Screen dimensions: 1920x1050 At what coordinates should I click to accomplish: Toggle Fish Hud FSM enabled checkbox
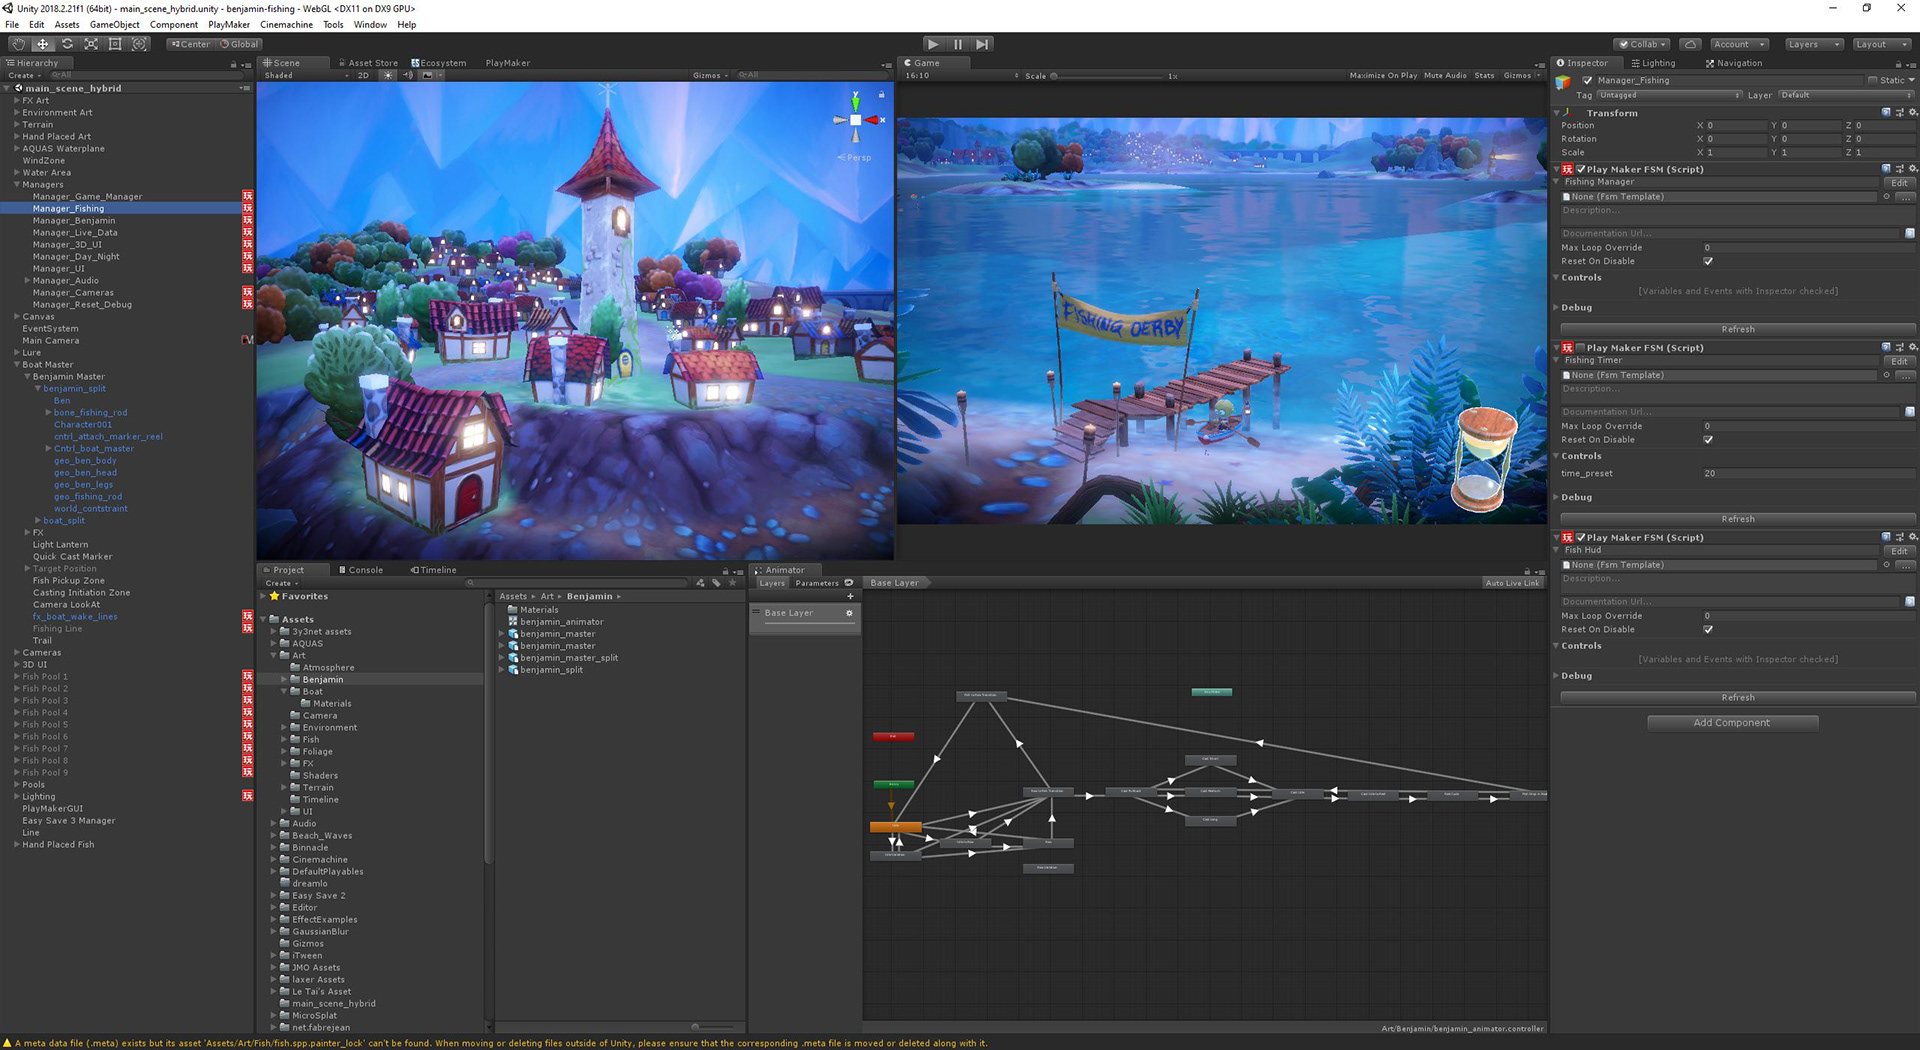pos(1580,537)
